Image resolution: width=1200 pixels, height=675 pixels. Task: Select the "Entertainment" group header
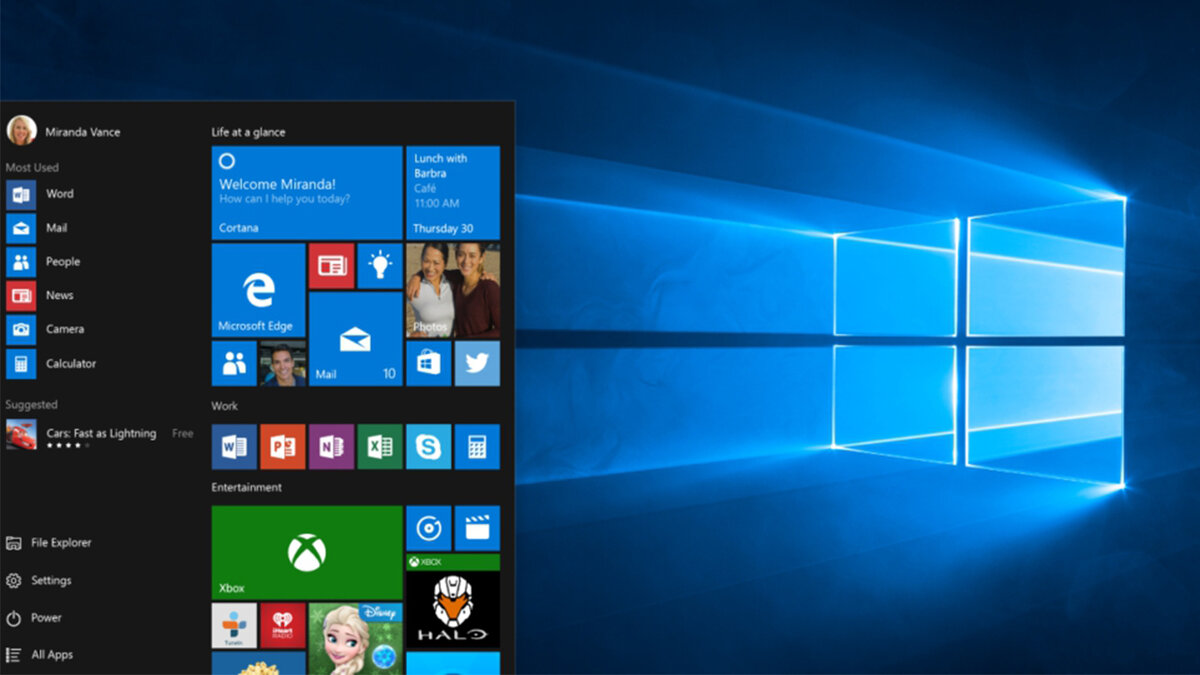[246, 488]
